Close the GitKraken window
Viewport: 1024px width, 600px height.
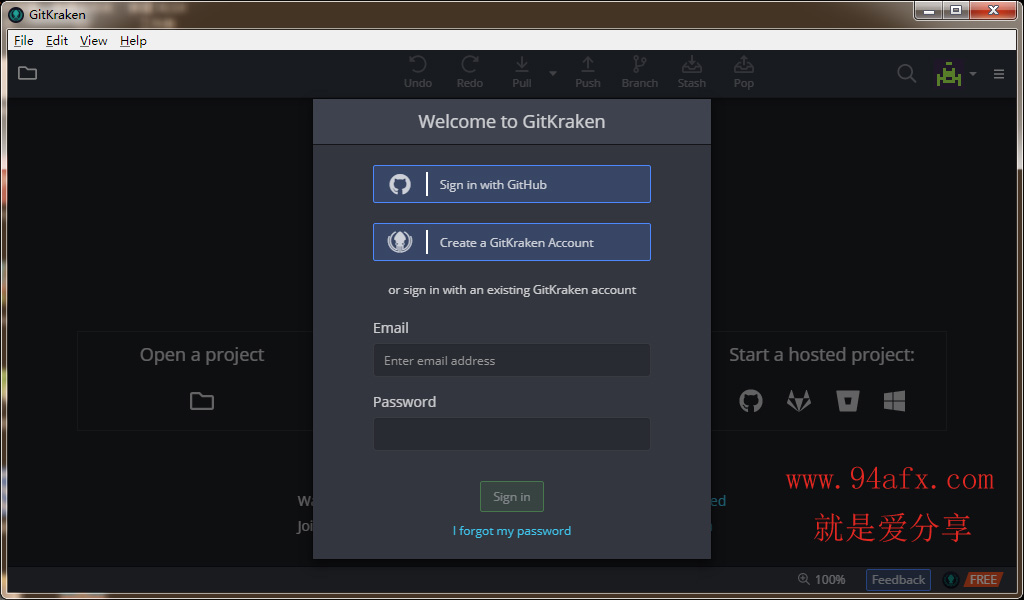click(993, 10)
